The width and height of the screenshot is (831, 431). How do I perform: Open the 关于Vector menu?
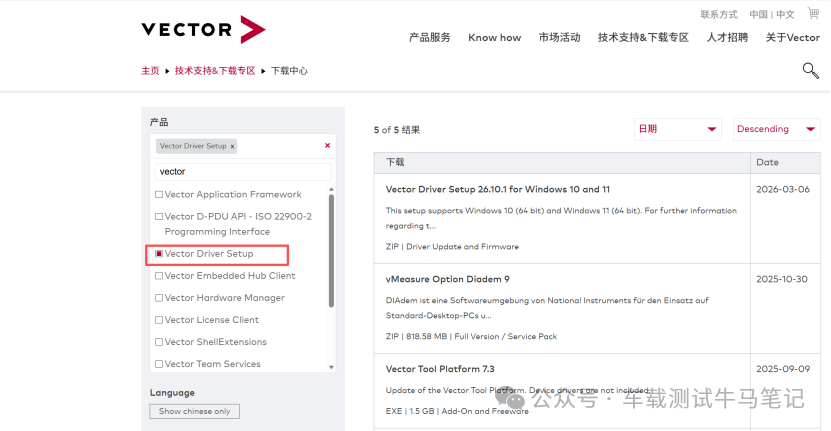(x=793, y=38)
